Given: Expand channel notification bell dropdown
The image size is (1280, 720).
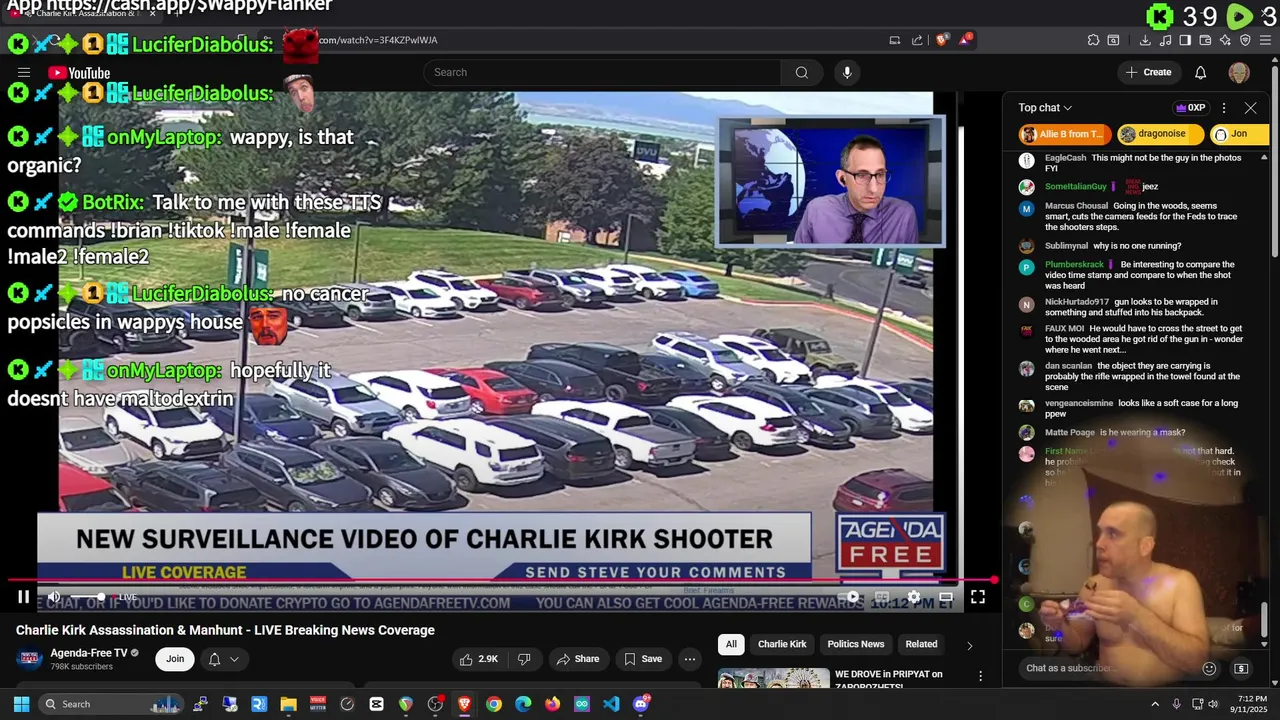Looking at the screenshot, I should [x=224, y=659].
